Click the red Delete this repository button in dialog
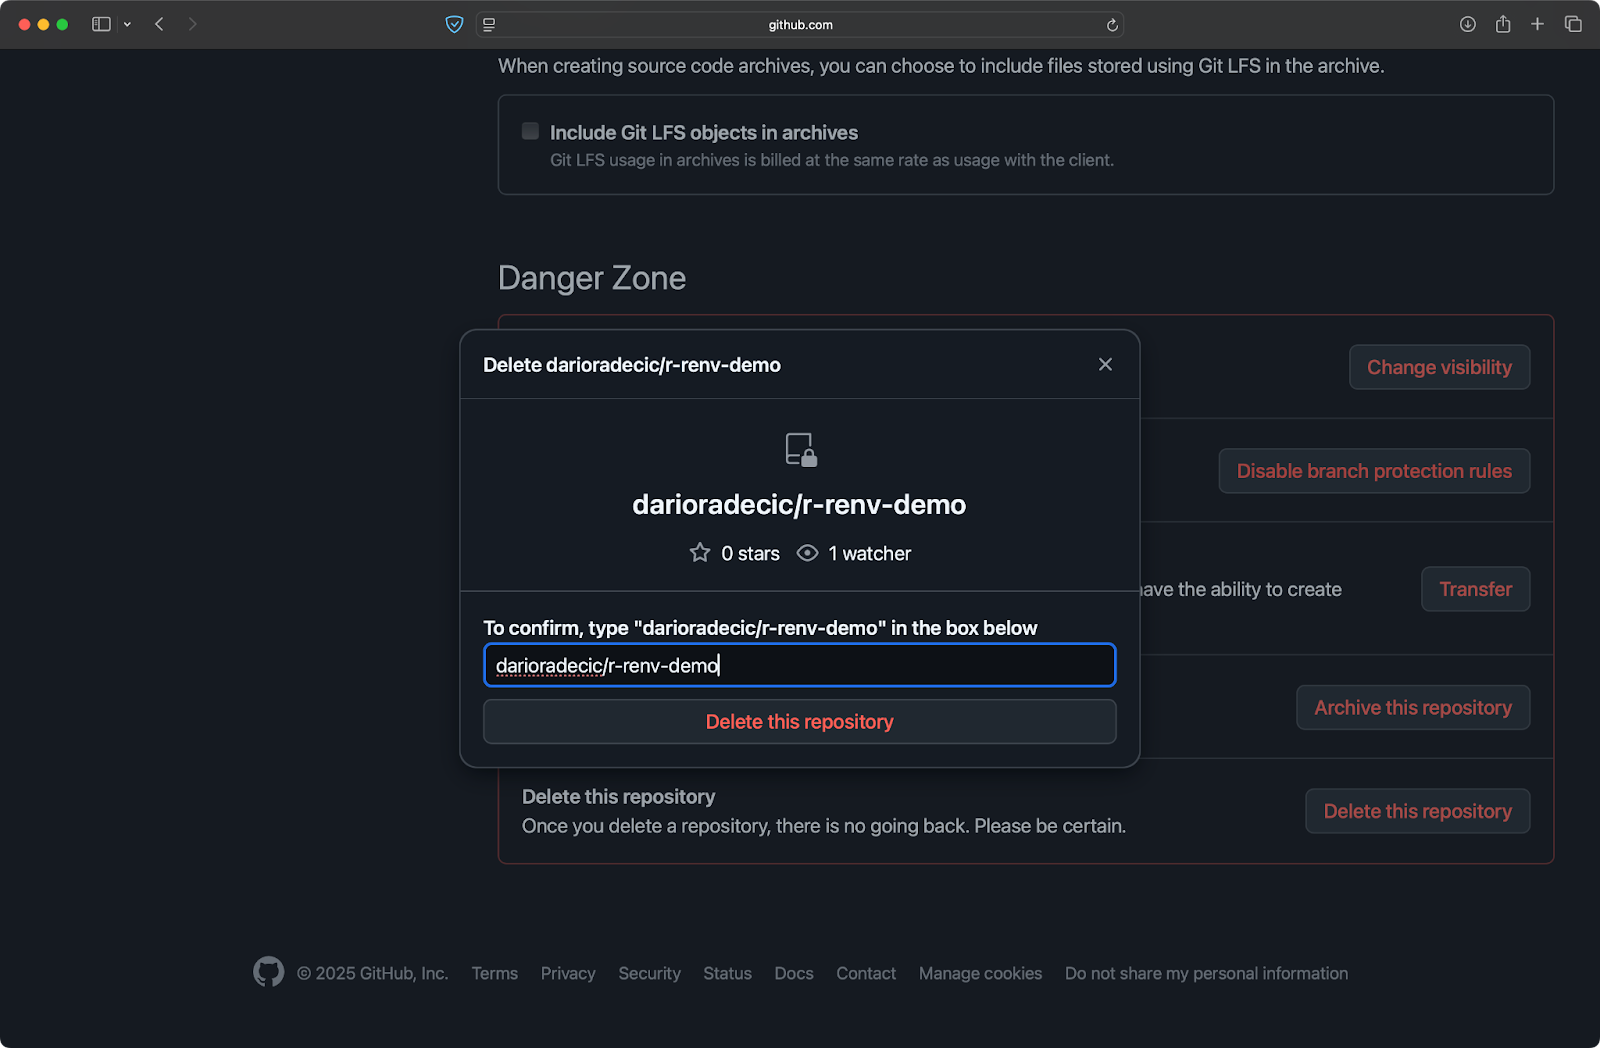 pos(799,722)
